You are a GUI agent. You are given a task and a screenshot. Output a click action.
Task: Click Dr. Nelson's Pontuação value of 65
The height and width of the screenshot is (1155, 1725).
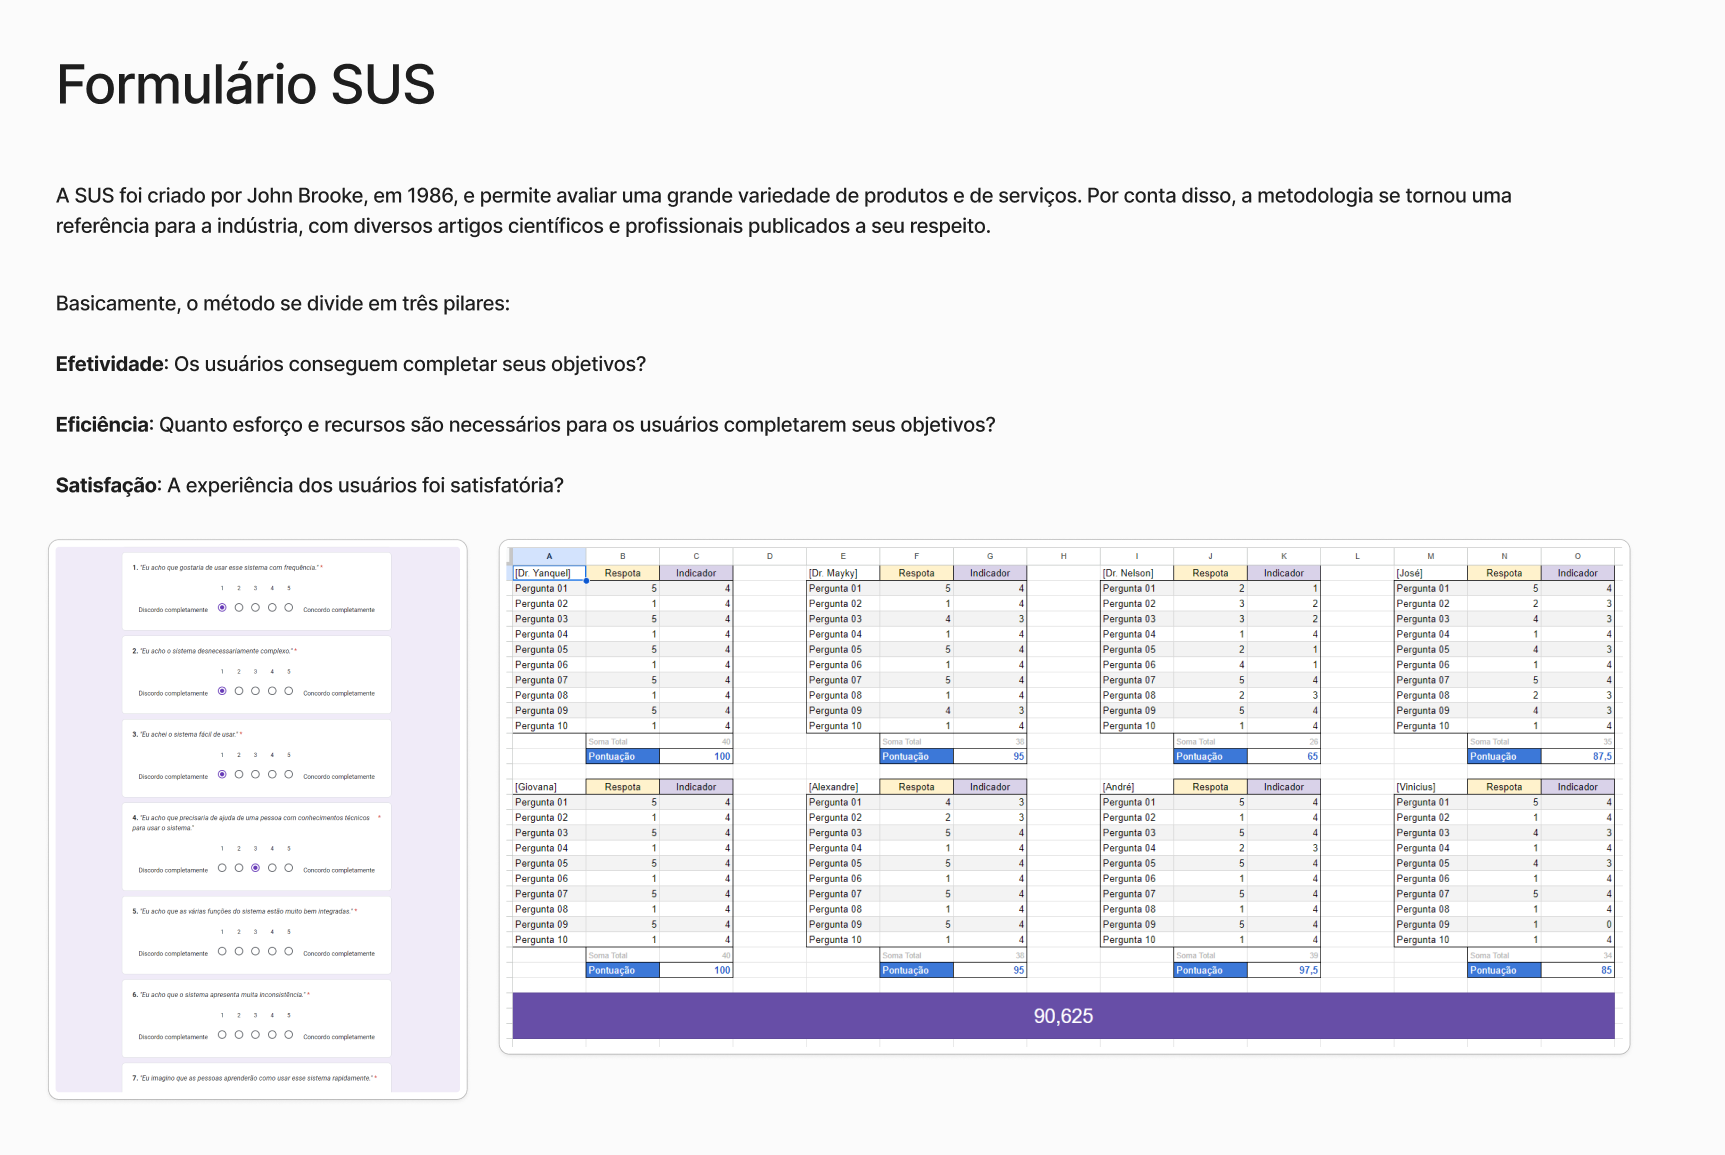(1283, 757)
